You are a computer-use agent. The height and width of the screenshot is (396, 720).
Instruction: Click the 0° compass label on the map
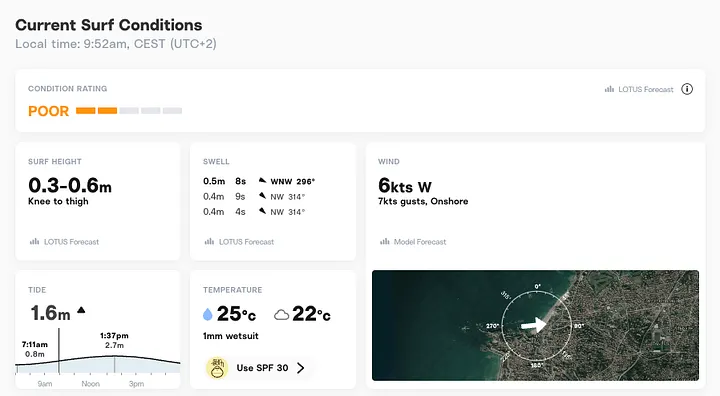tap(537, 286)
